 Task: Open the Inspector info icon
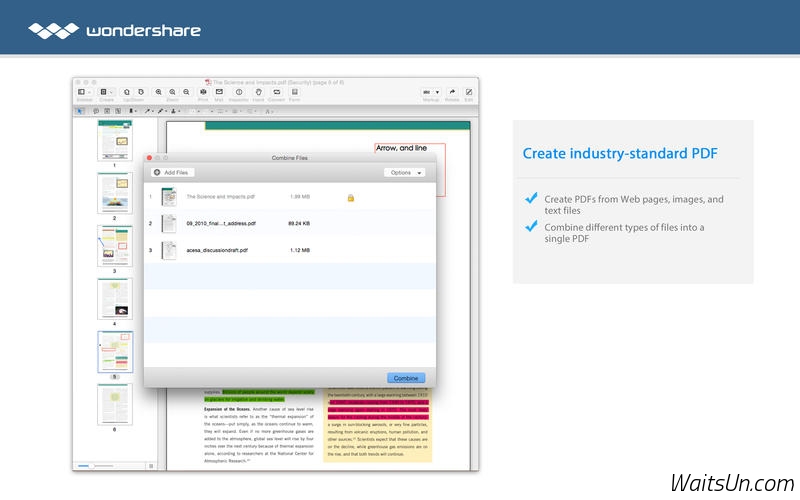(239, 92)
